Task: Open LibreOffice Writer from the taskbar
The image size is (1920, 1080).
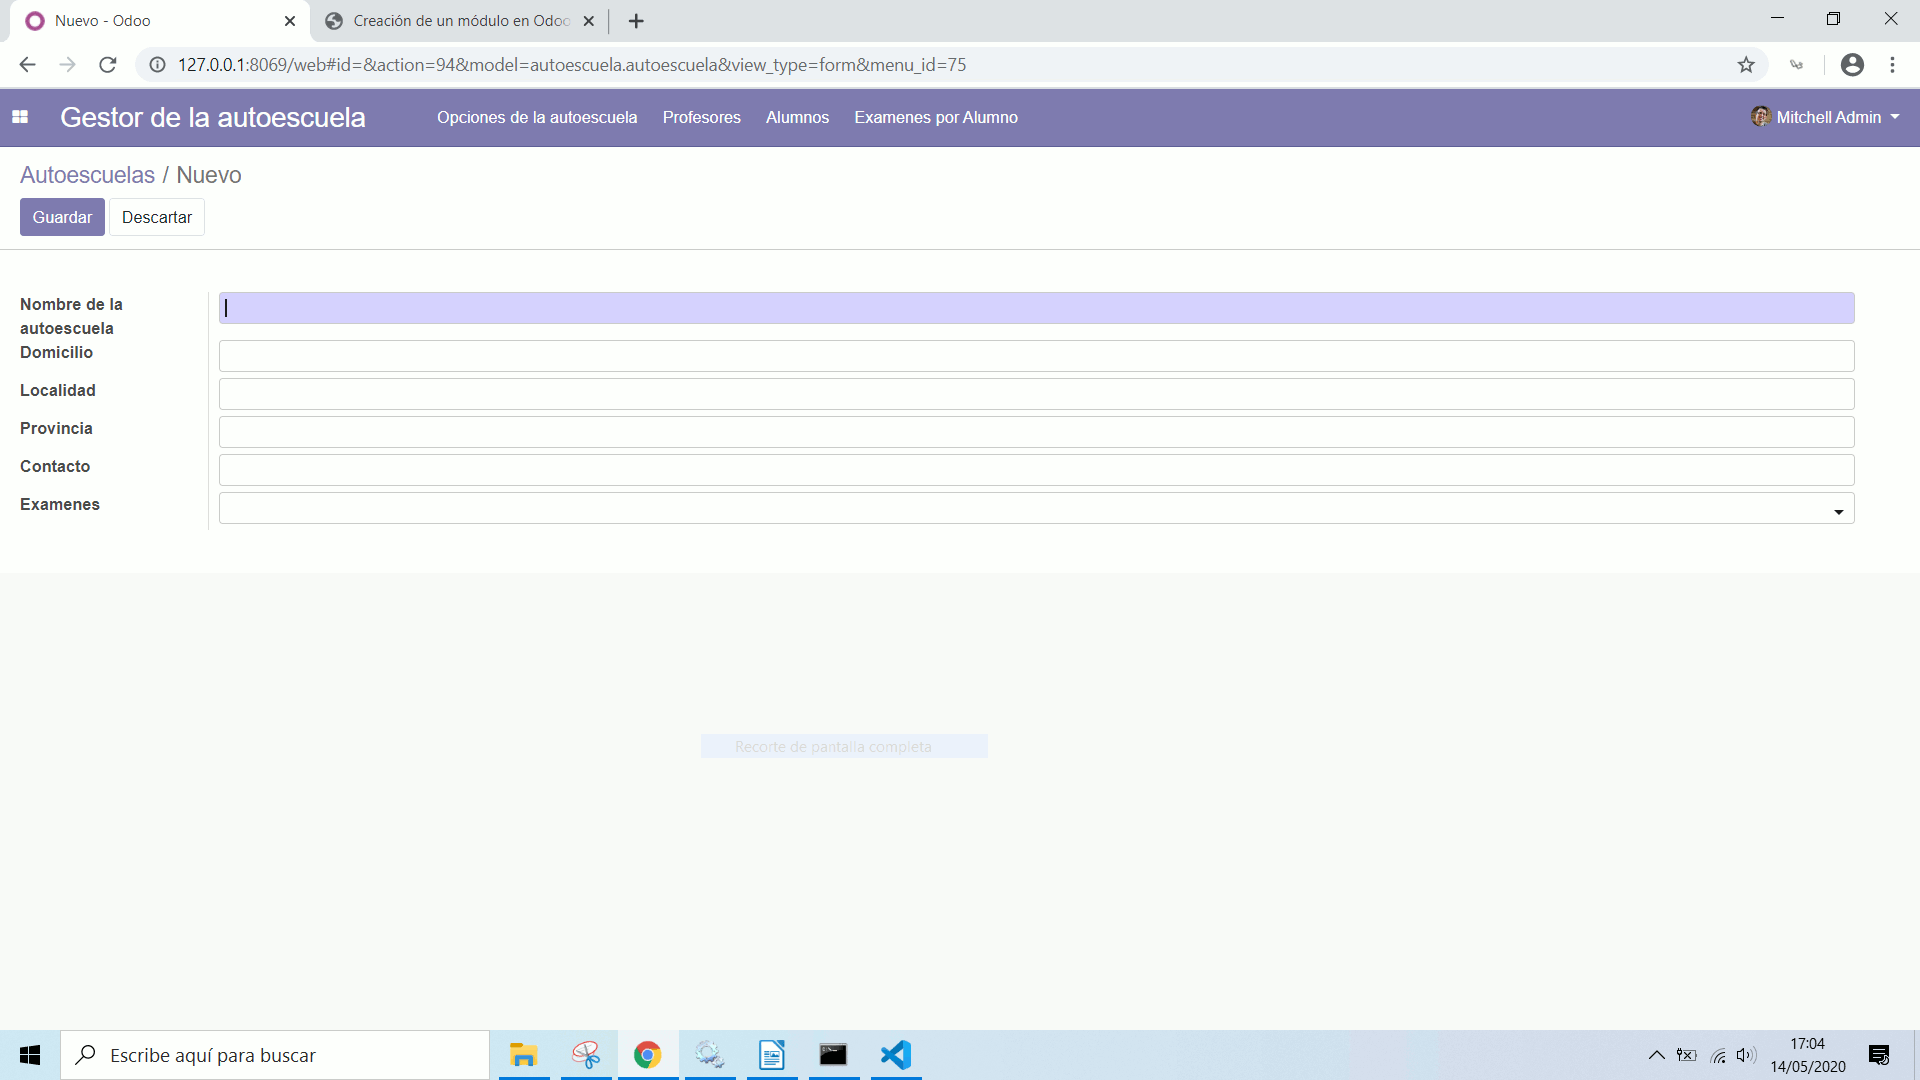Action: pos(772,1055)
